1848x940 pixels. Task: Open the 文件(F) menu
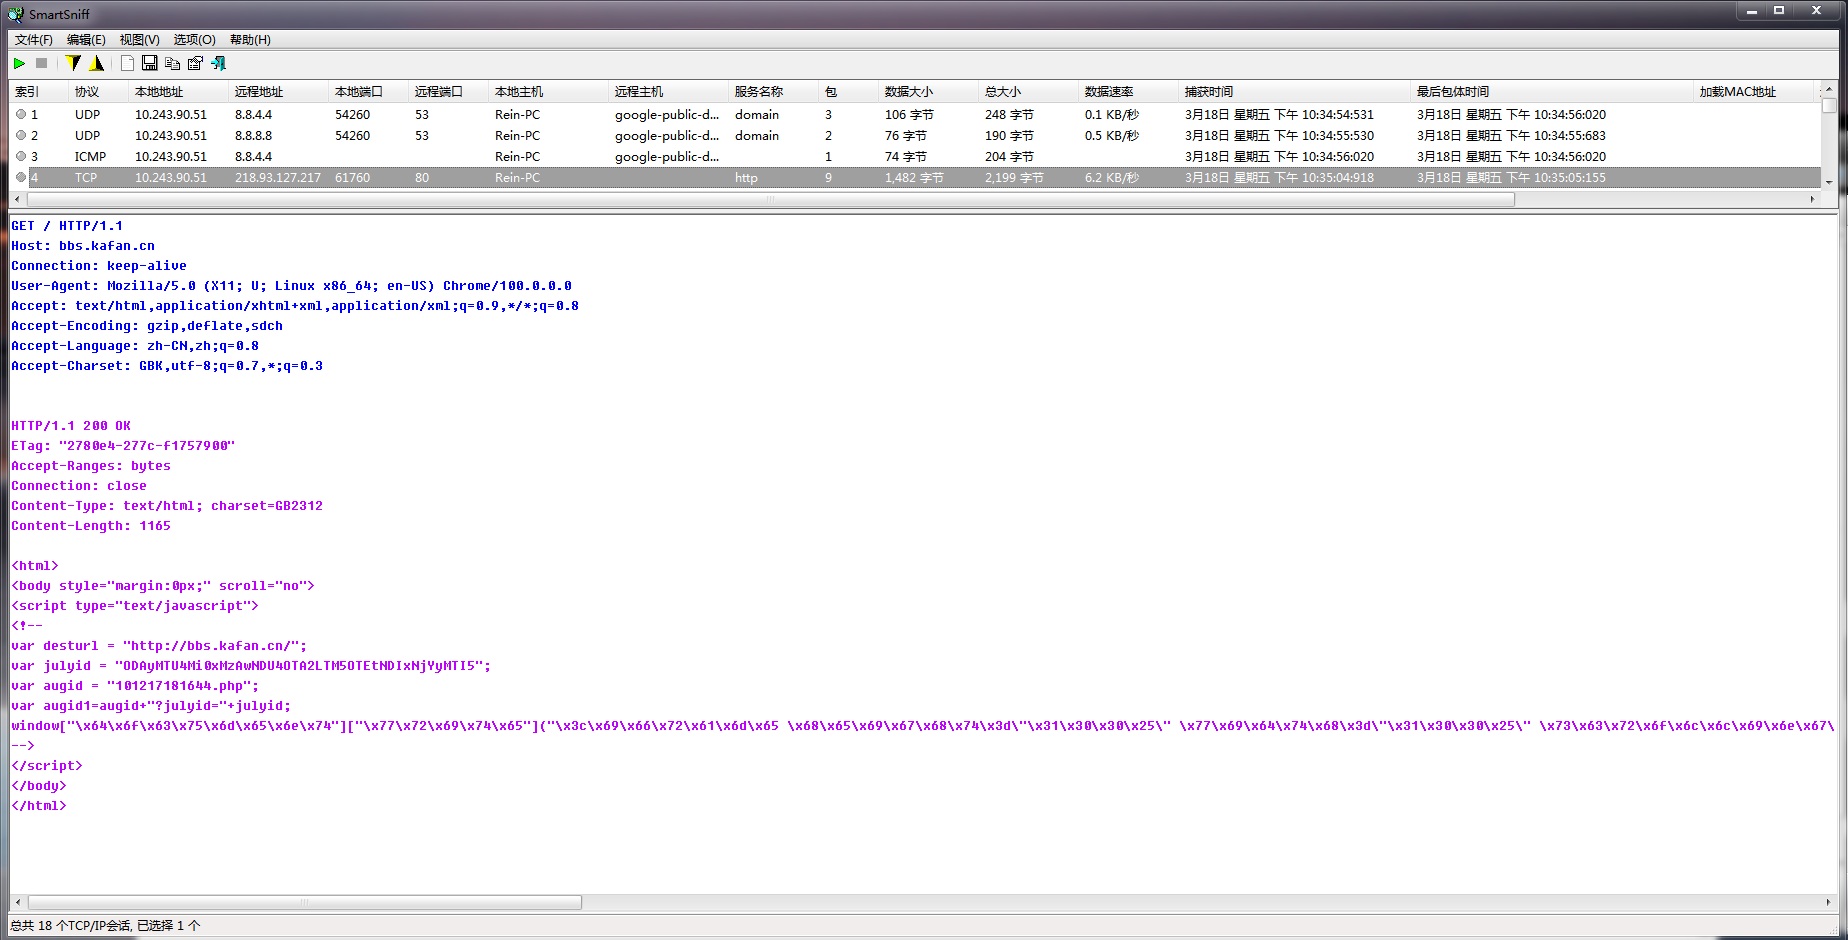tap(33, 40)
